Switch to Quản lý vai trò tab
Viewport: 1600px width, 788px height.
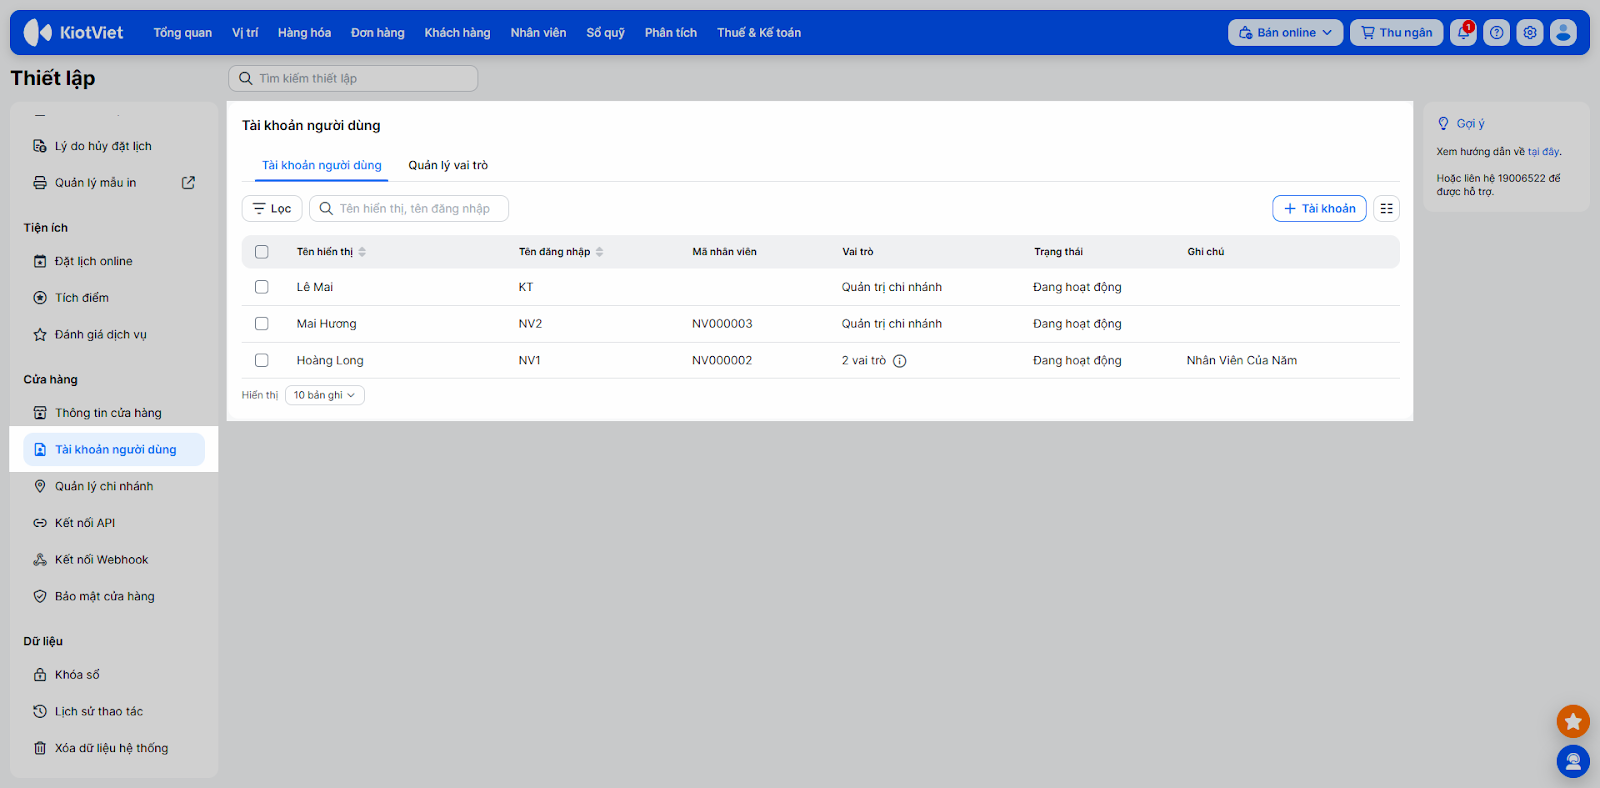click(x=448, y=166)
